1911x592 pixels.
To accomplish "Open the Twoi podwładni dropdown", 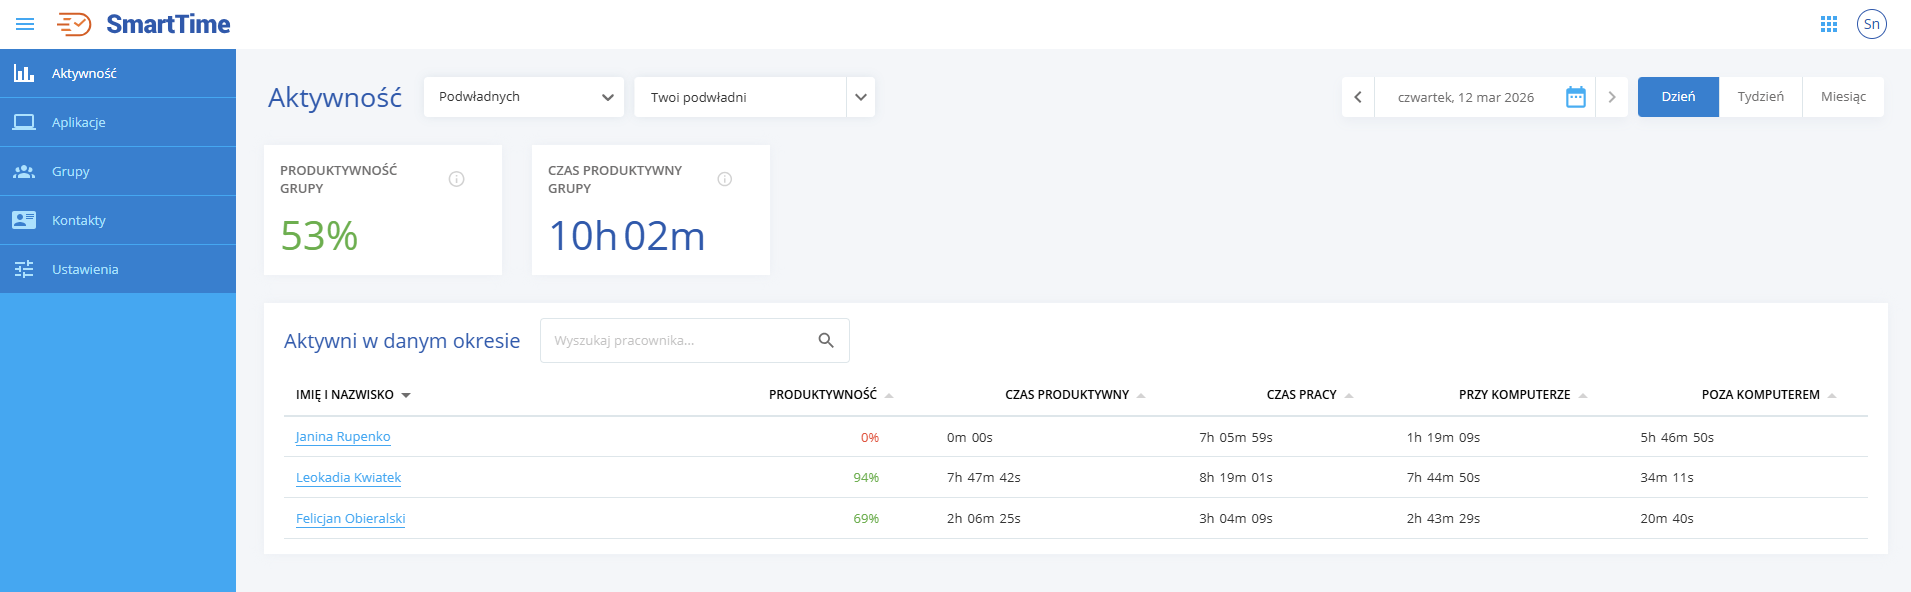I will (754, 97).
